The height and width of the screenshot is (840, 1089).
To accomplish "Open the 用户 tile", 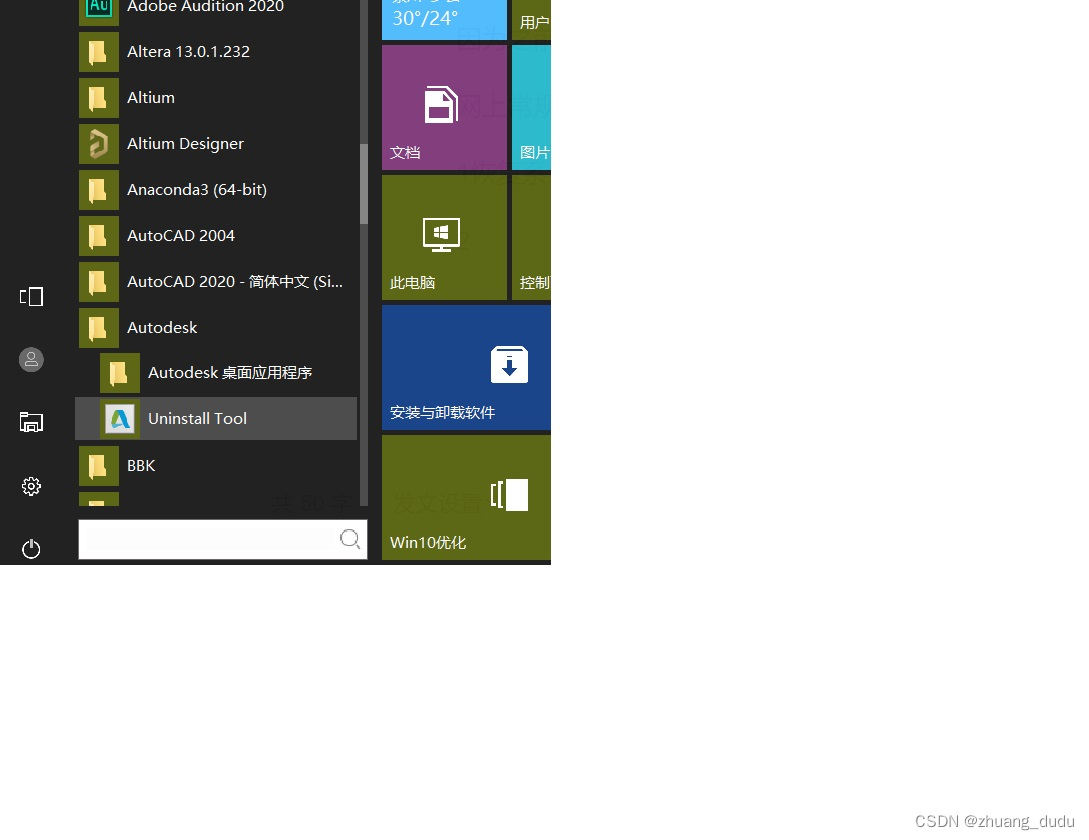I will (531, 19).
